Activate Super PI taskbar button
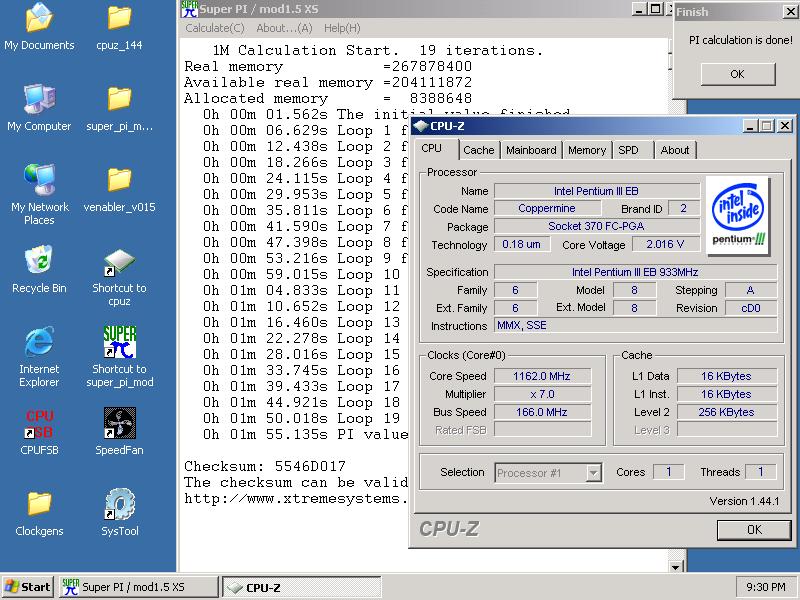 tap(138, 587)
